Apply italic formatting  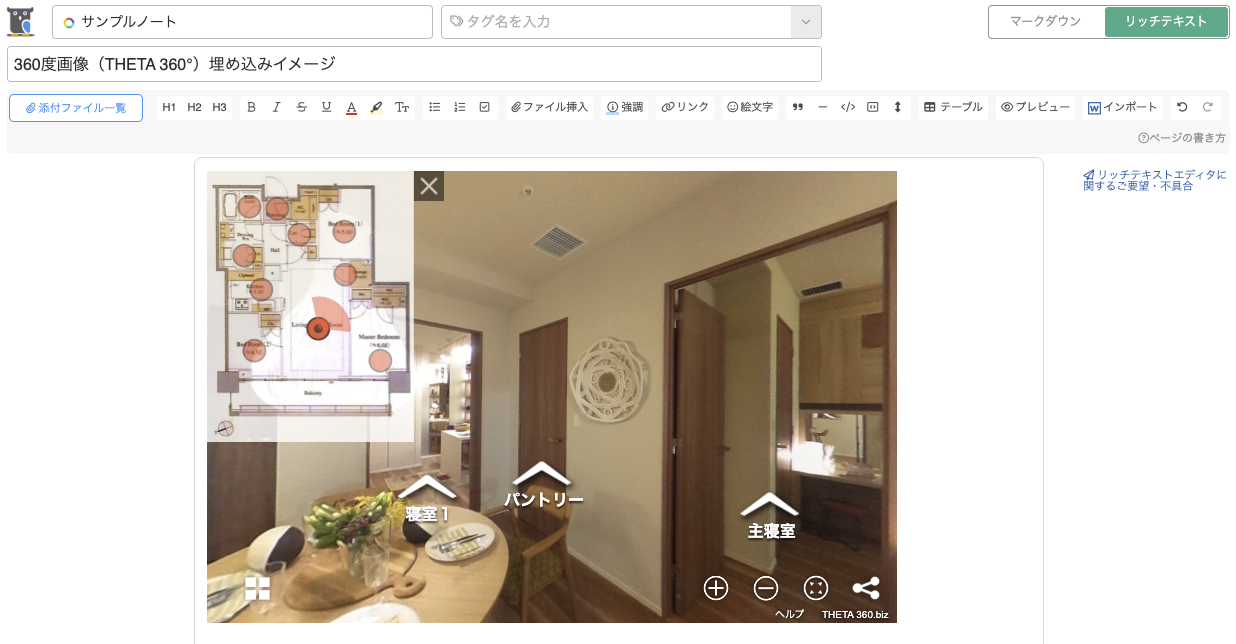(276, 108)
